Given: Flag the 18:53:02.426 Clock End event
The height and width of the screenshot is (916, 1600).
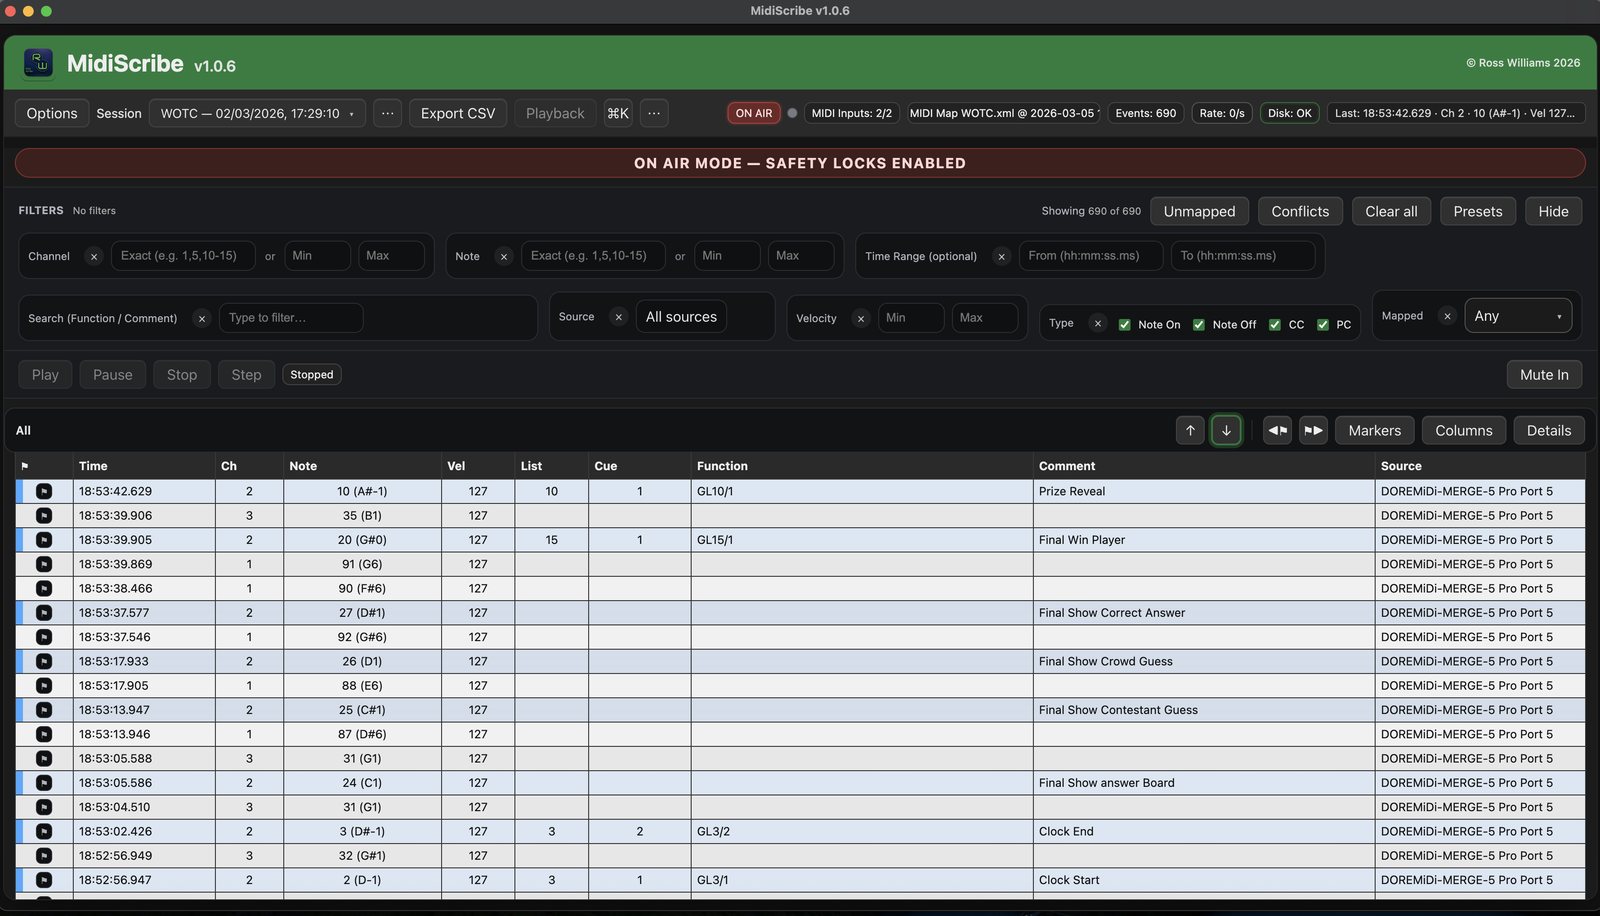Looking at the screenshot, I should (44, 831).
